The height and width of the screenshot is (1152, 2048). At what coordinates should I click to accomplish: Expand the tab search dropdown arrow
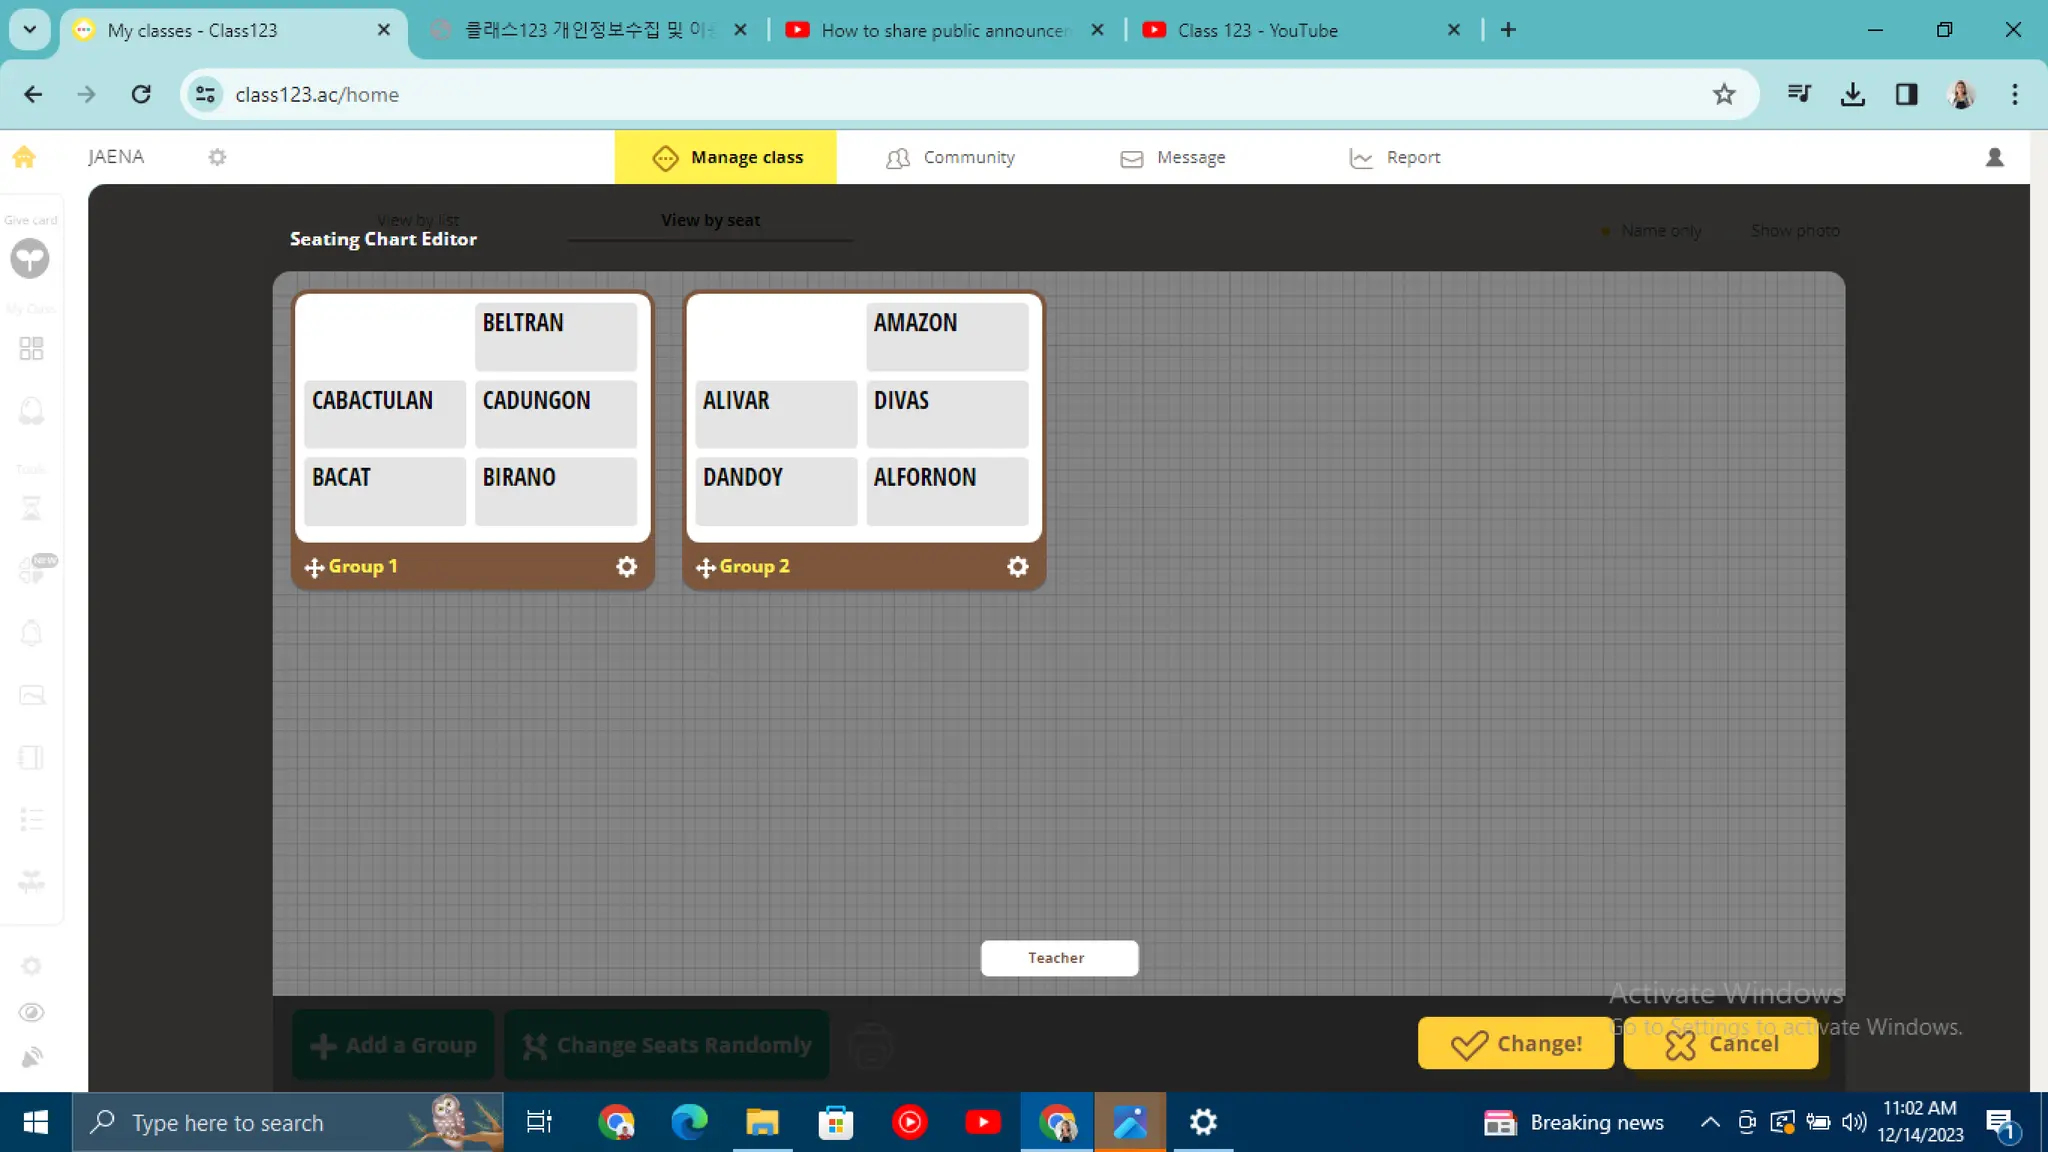pos(30,30)
